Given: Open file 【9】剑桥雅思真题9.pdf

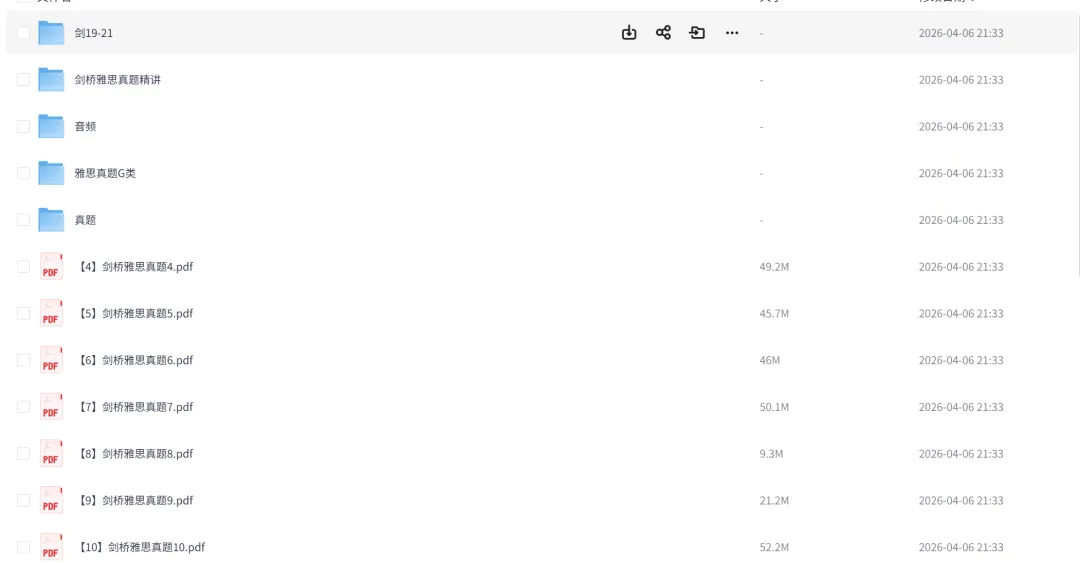Looking at the screenshot, I should [135, 500].
